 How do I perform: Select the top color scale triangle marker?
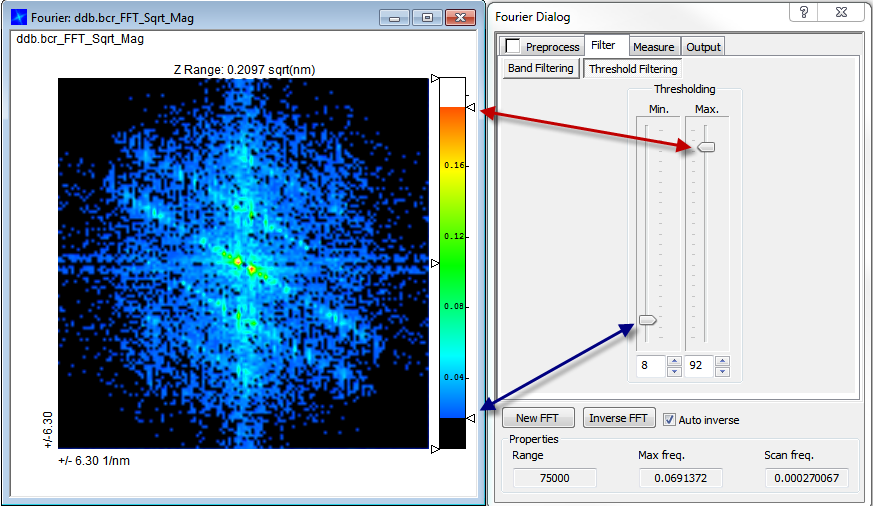pyautogui.click(x=435, y=78)
